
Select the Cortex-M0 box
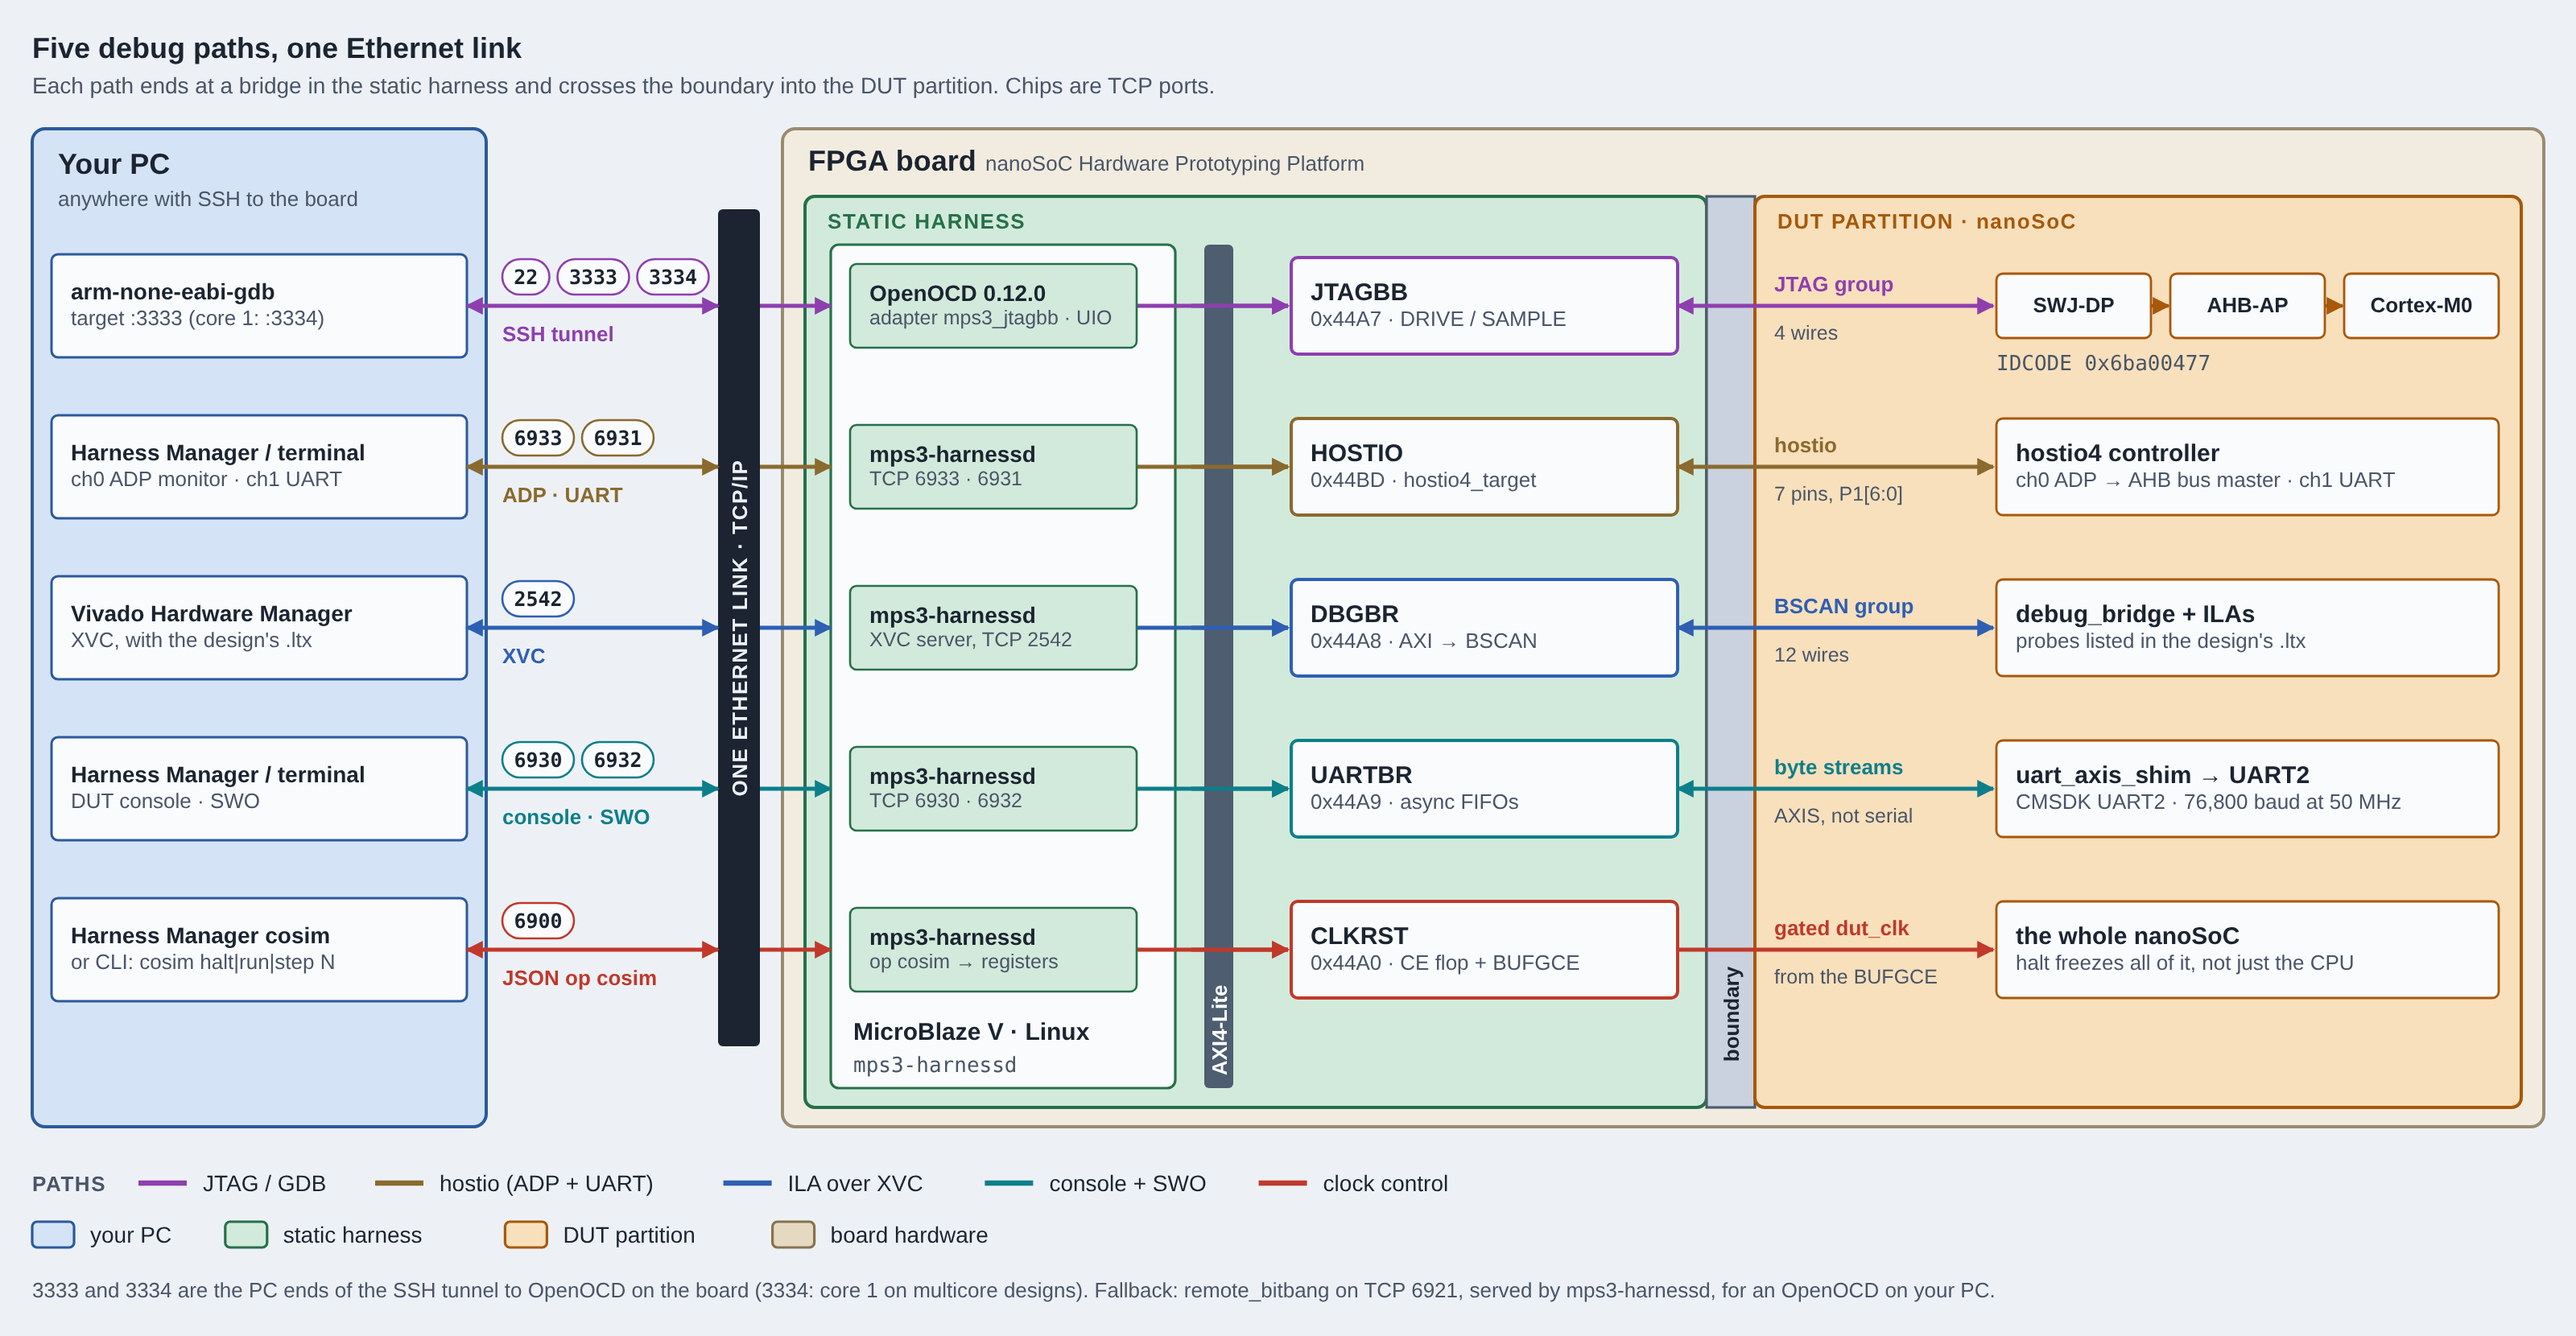click(2421, 305)
